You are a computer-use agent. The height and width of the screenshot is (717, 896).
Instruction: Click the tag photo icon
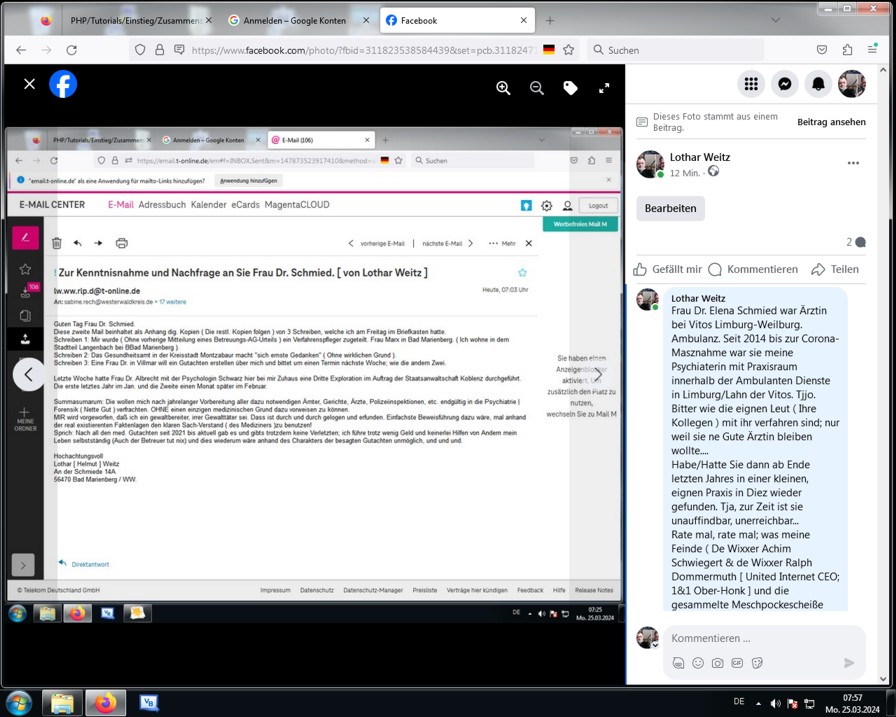(x=570, y=88)
